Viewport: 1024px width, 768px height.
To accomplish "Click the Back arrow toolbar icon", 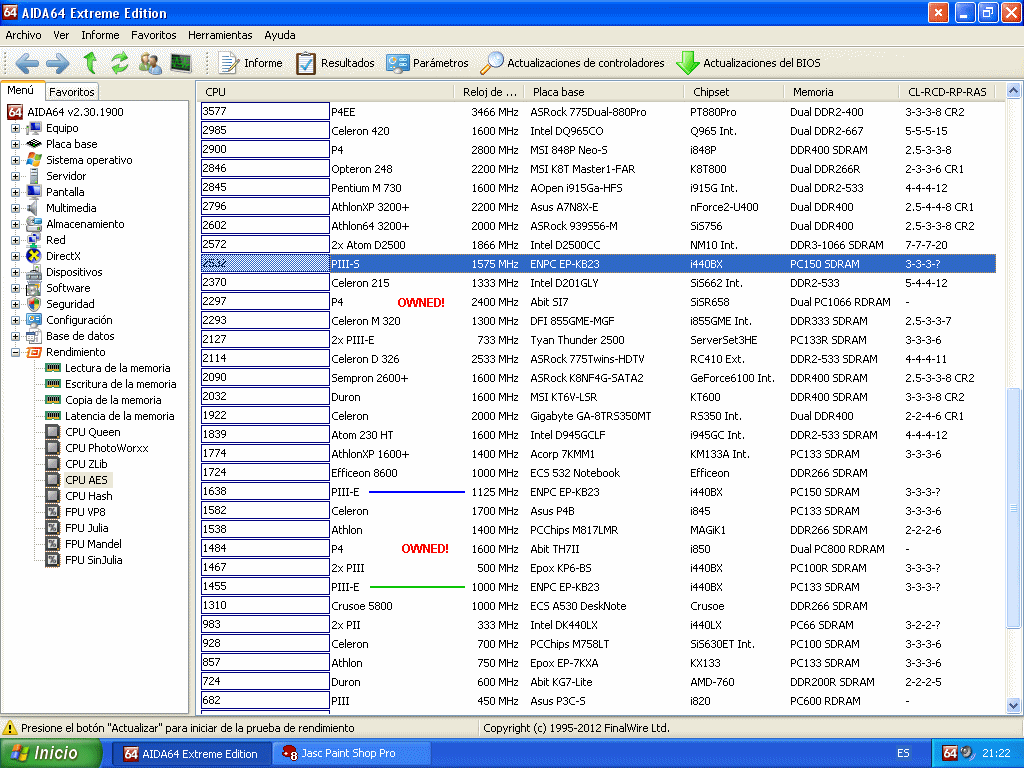I will [x=27, y=63].
